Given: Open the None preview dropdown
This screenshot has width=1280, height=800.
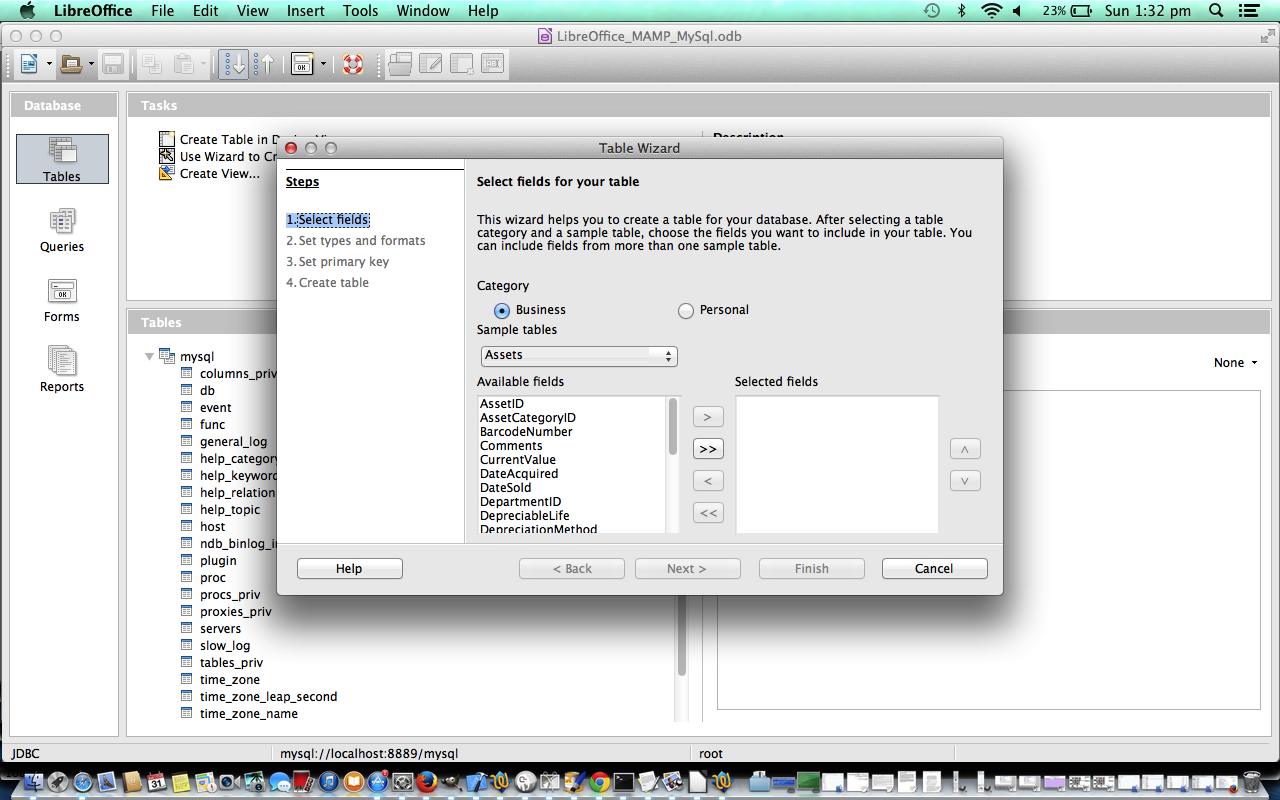Looking at the screenshot, I should pyautogui.click(x=1236, y=363).
